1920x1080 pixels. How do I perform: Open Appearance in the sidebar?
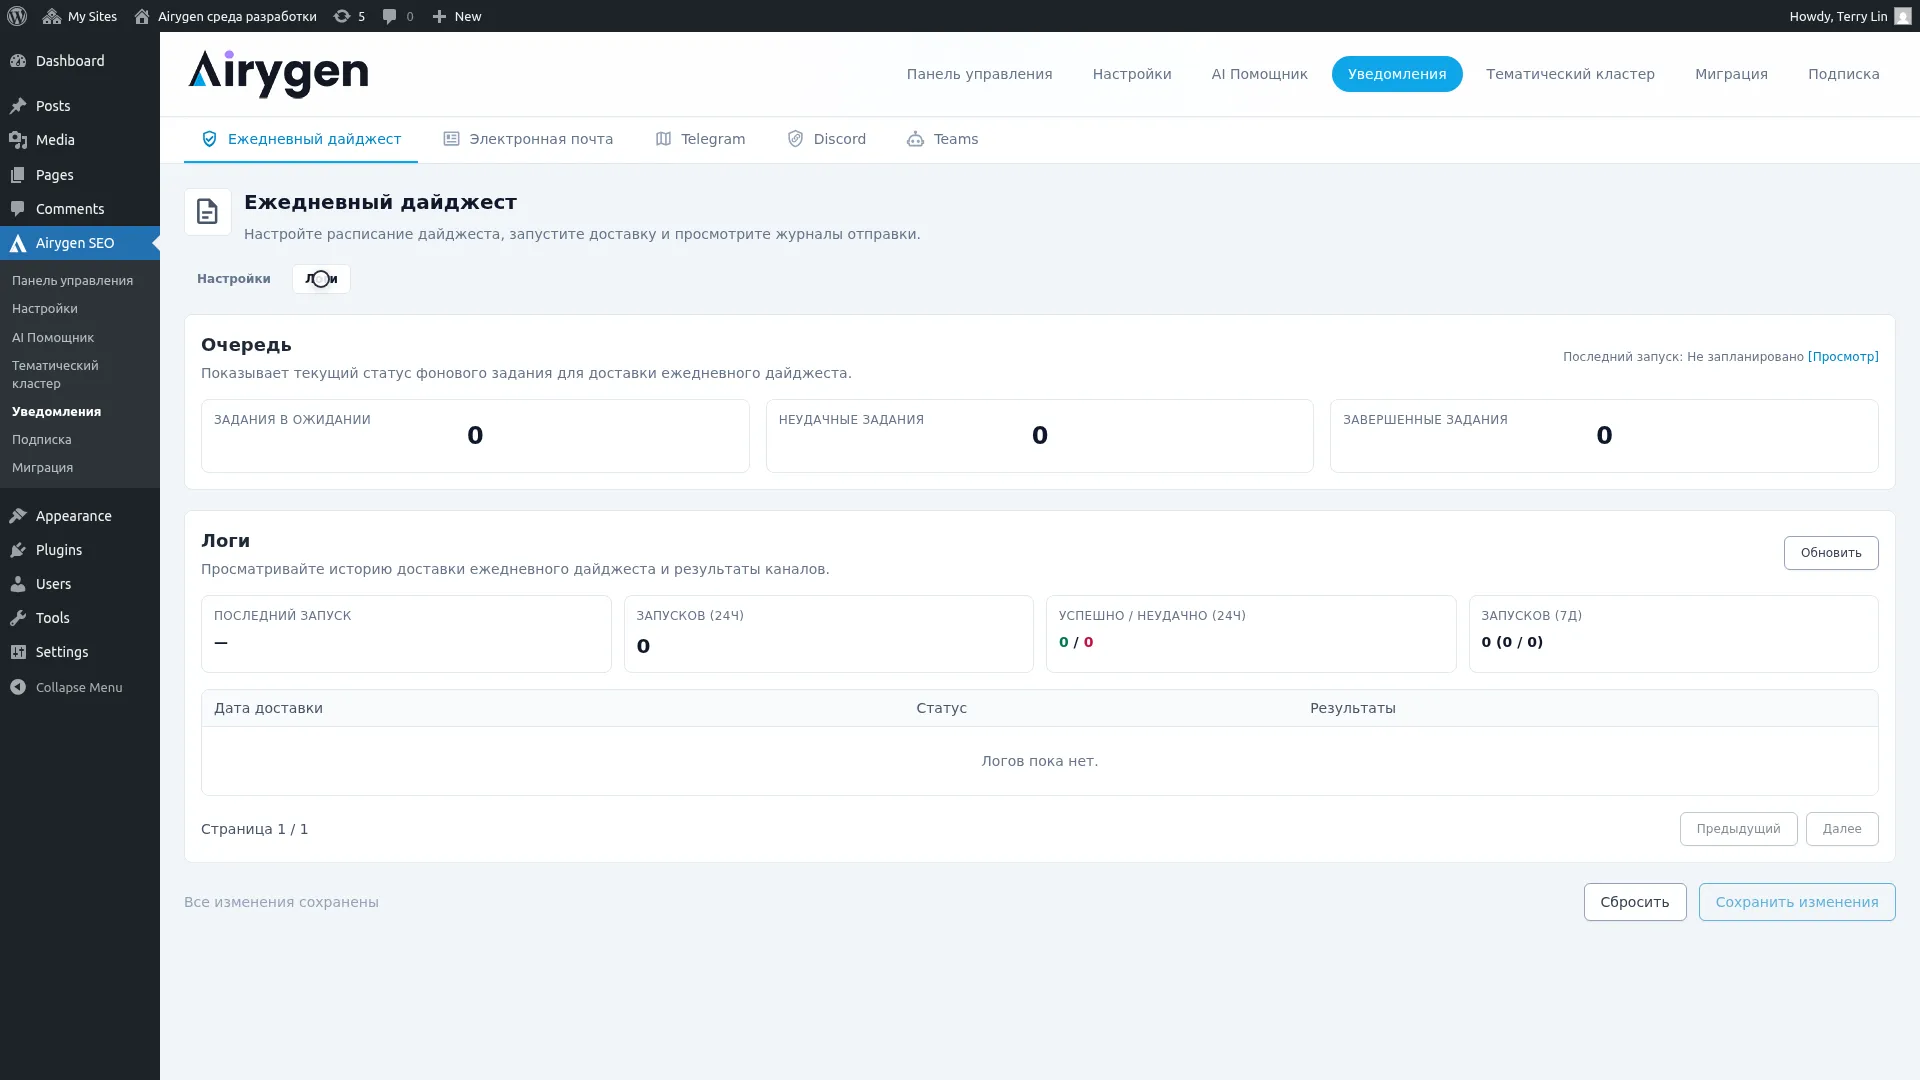point(73,516)
